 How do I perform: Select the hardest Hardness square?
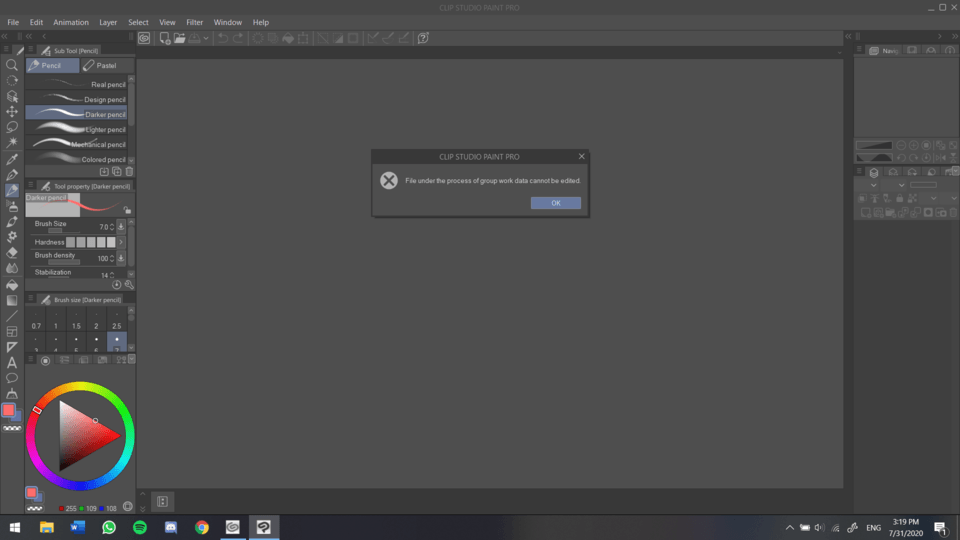point(111,242)
